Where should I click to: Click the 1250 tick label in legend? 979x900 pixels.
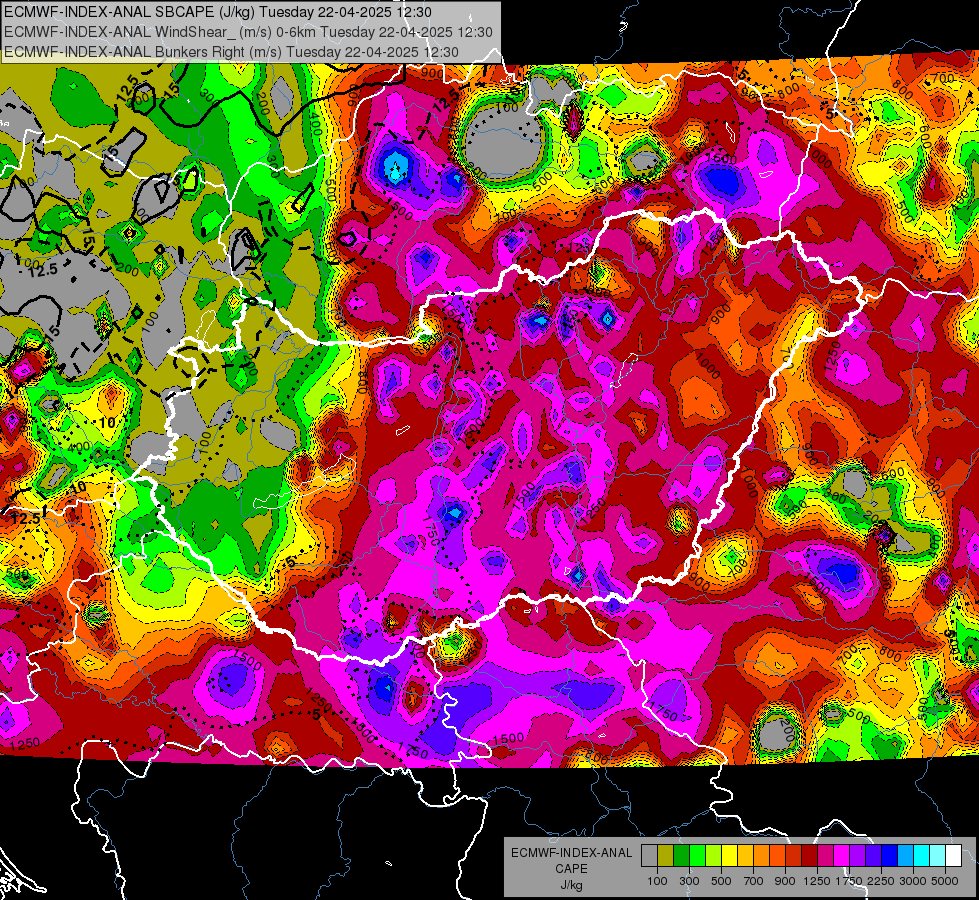tap(817, 881)
